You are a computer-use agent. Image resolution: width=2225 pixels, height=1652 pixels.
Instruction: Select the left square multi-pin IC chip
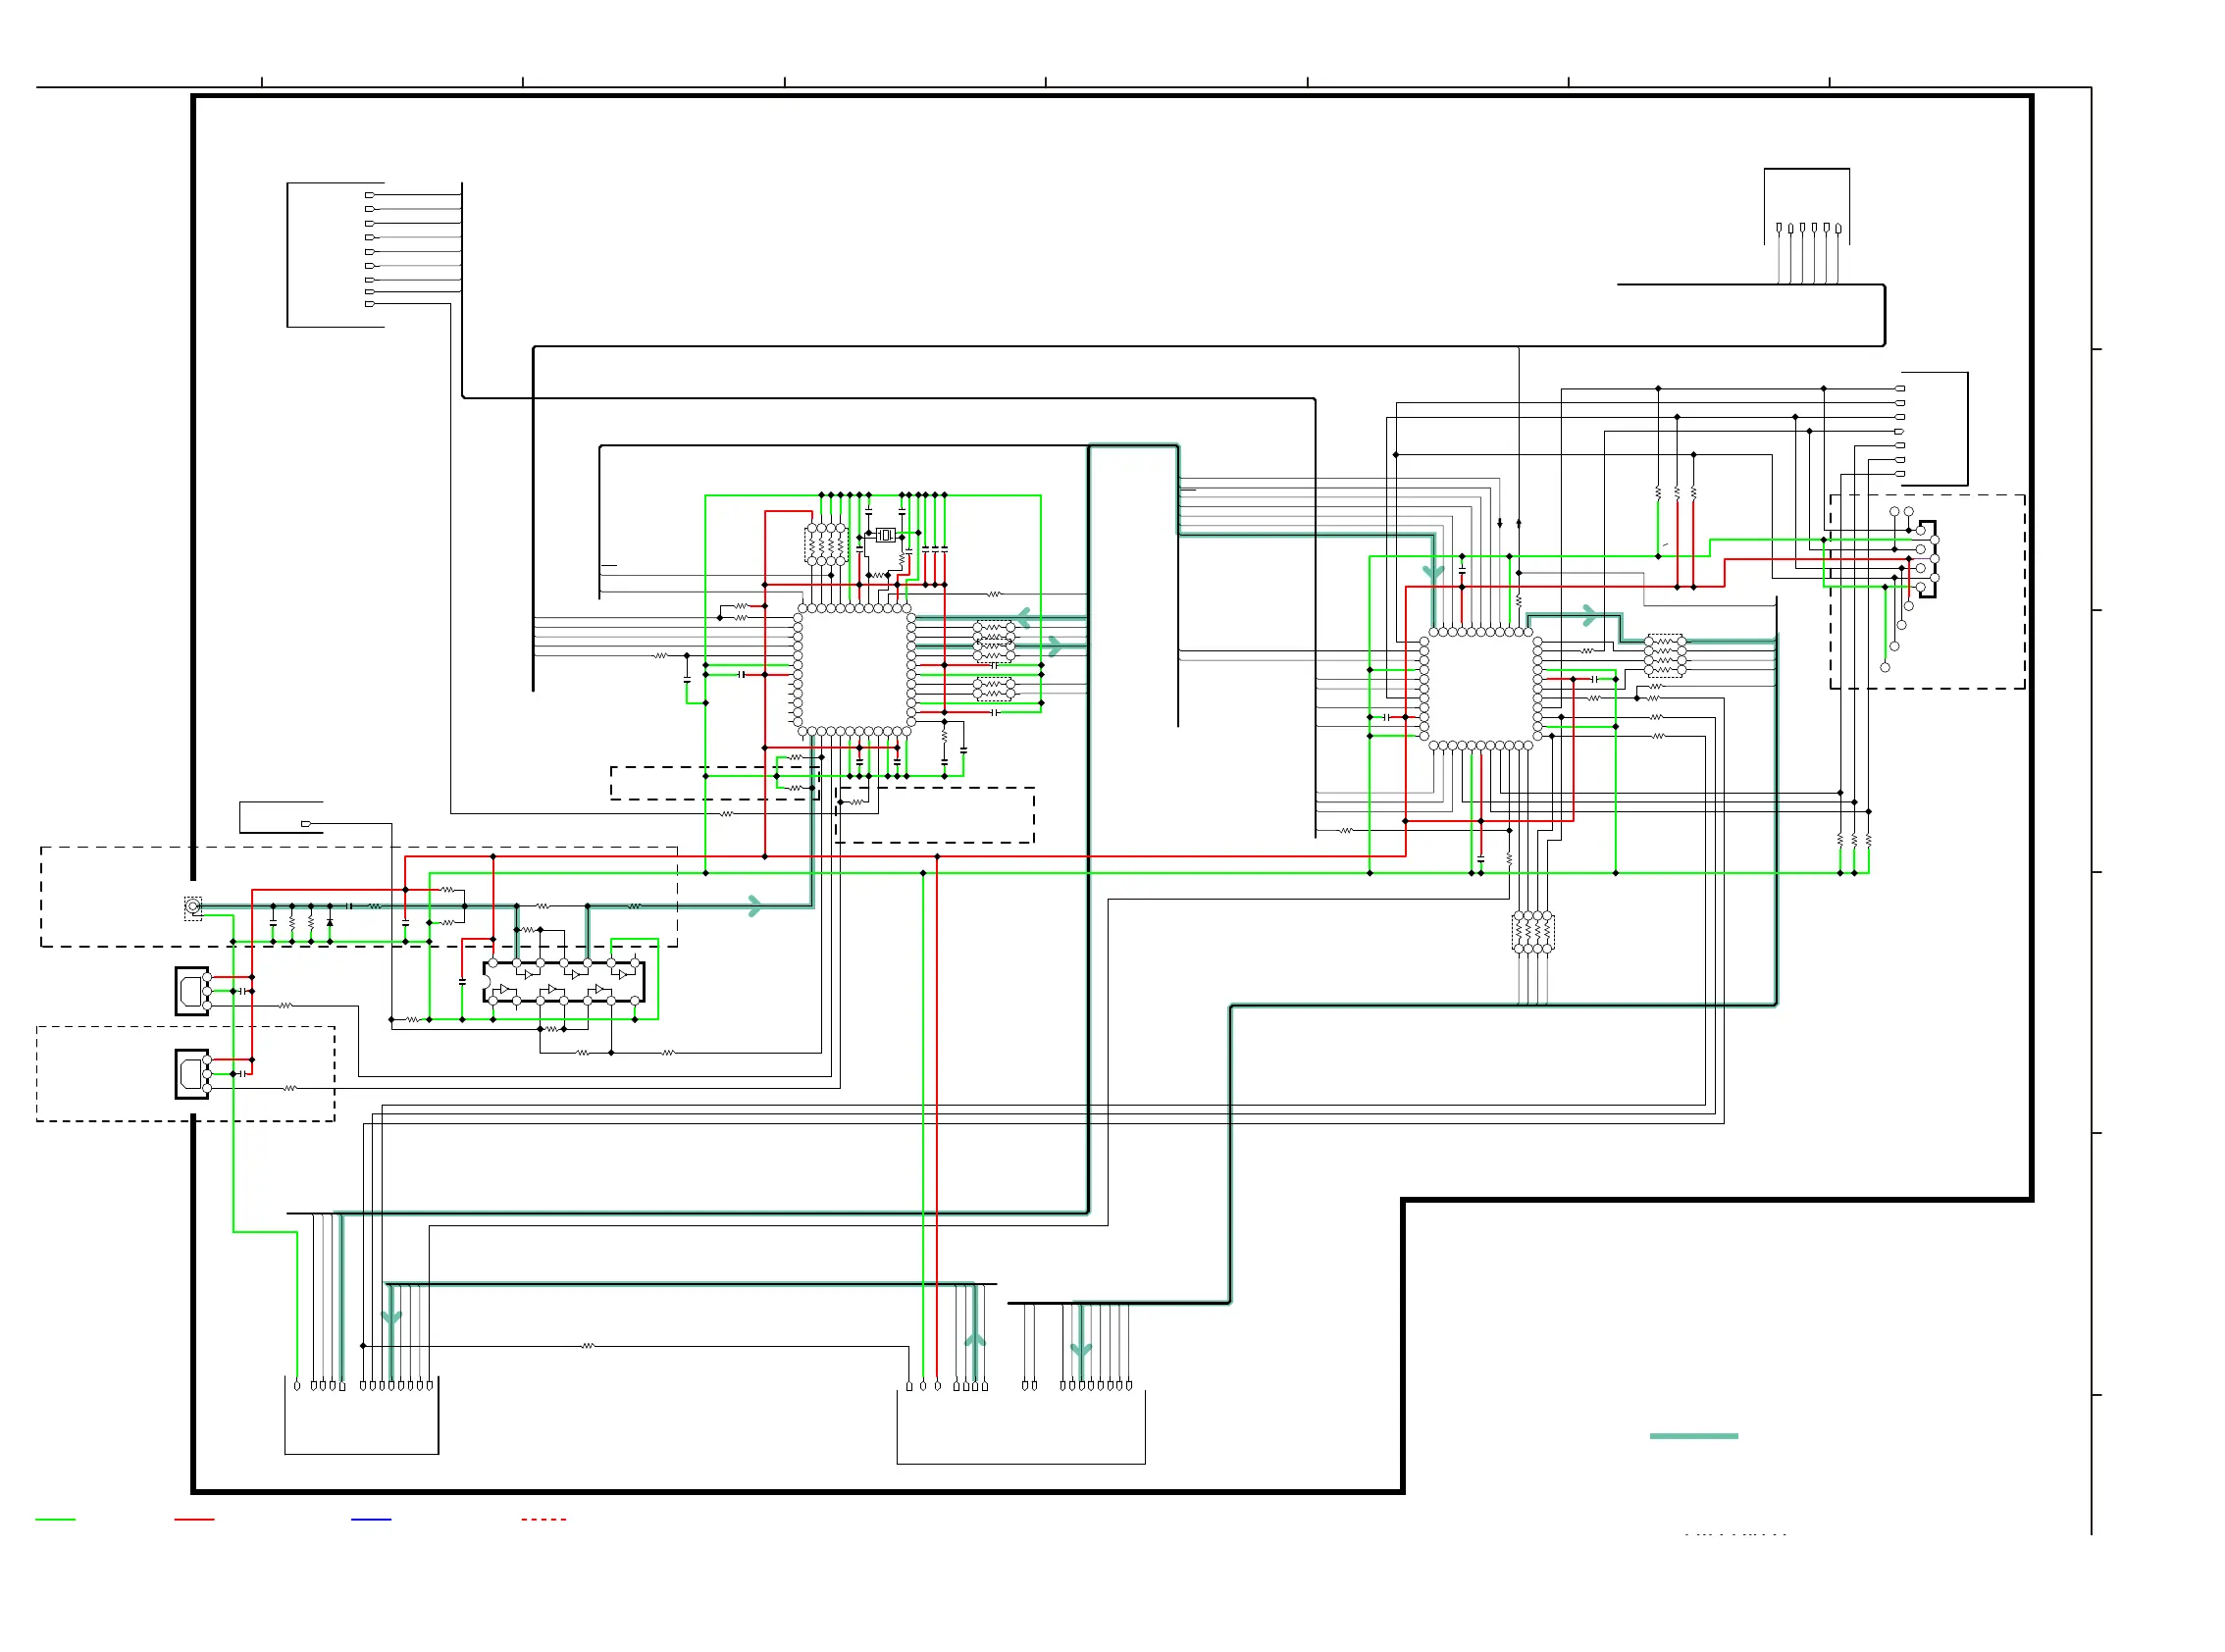854,670
